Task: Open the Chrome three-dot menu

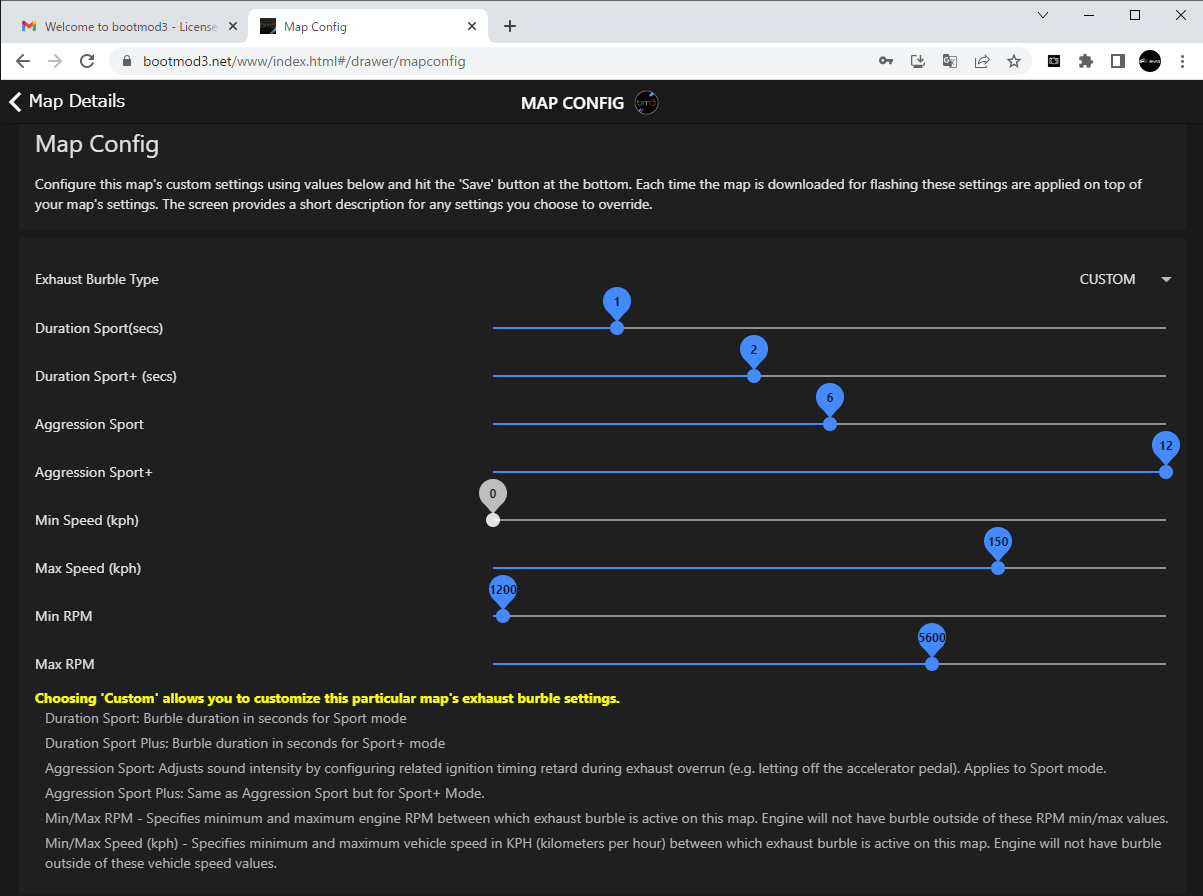Action: 1182,61
